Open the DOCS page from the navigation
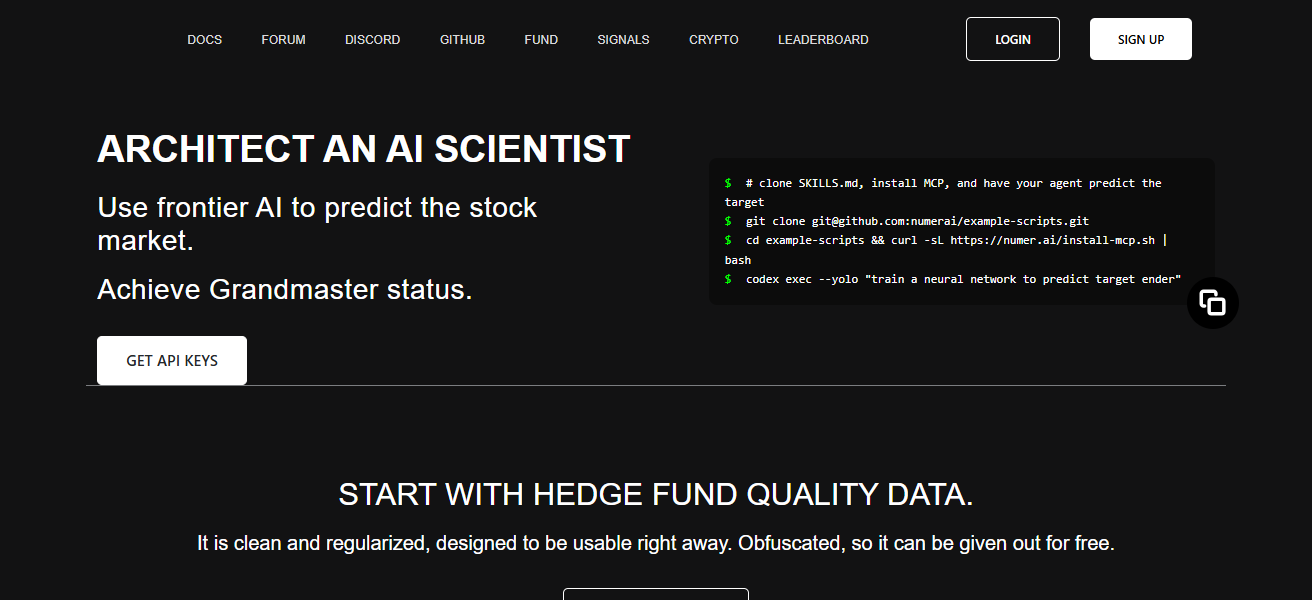Image resolution: width=1312 pixels, height=600 pixels. [204, 39]
